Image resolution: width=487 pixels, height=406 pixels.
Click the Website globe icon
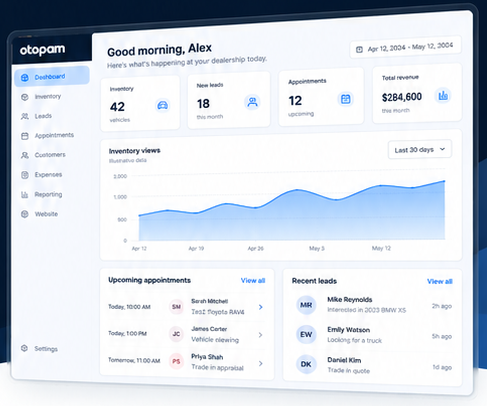25,214
